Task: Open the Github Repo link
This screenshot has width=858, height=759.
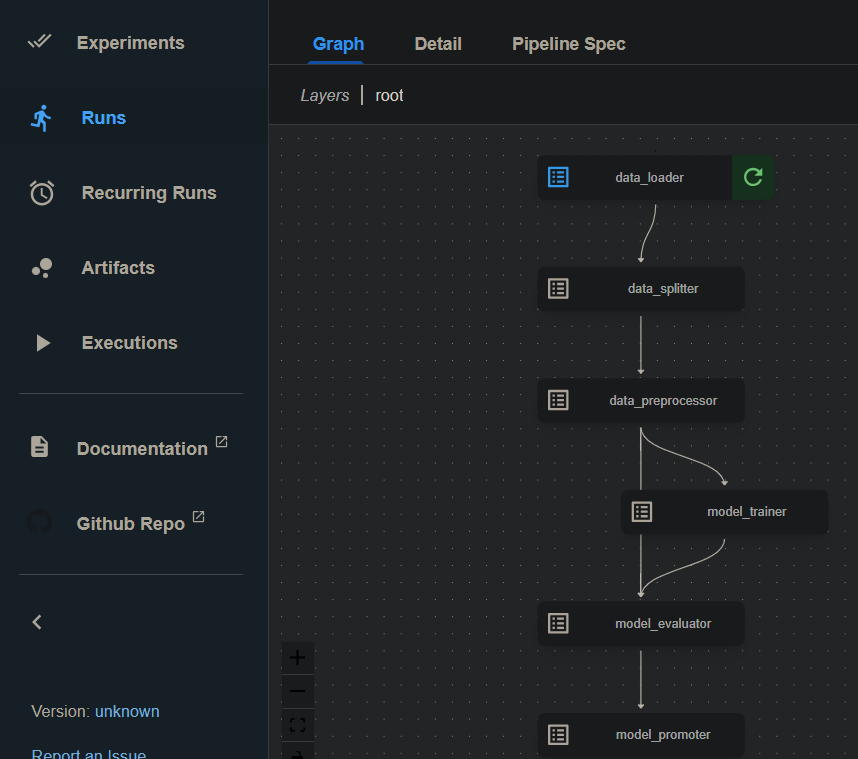Action: 130,523
